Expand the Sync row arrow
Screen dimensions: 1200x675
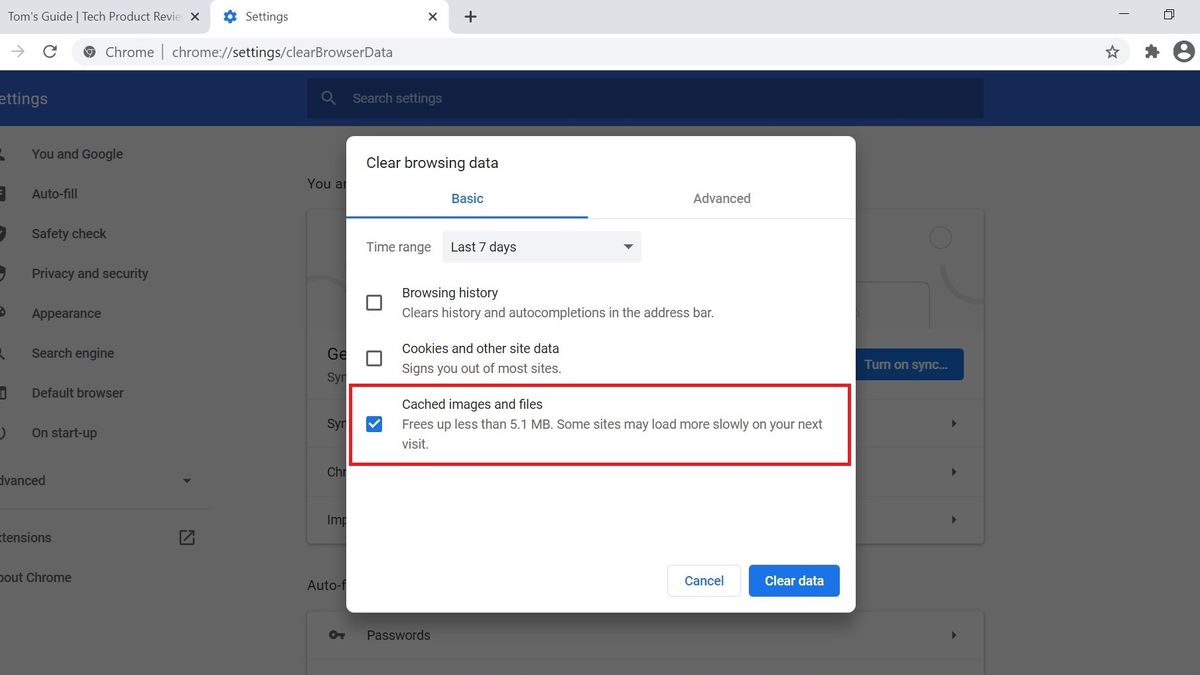click(x=953, y=423)
